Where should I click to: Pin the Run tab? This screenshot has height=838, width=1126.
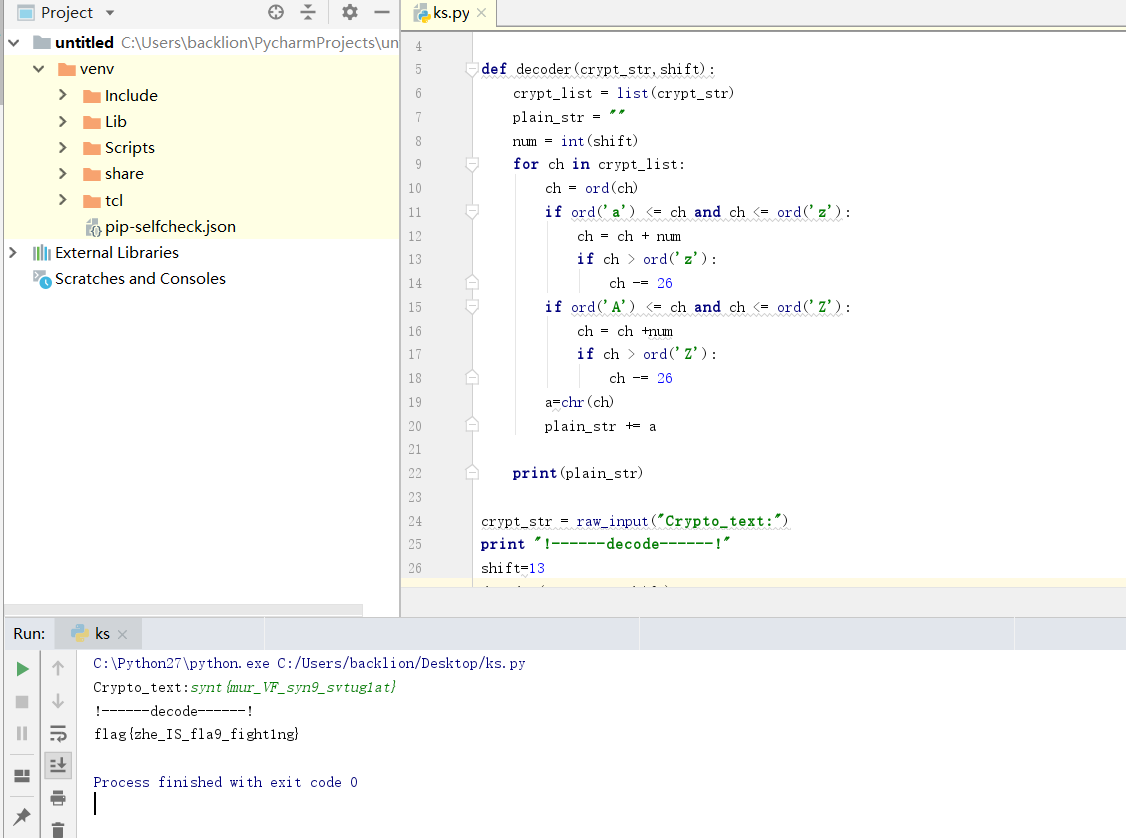22,816
